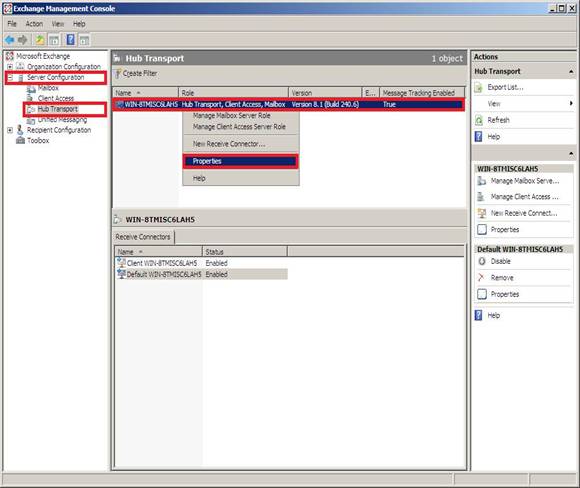Click the Recipient Configuration person icon
The height and width of the screenshot is (488, 580).
click(x=20, y=130)
